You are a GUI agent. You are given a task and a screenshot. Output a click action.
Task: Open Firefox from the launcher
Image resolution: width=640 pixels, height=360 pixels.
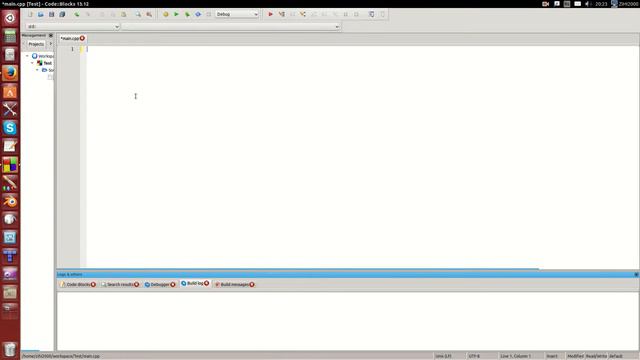pos(10,73)
